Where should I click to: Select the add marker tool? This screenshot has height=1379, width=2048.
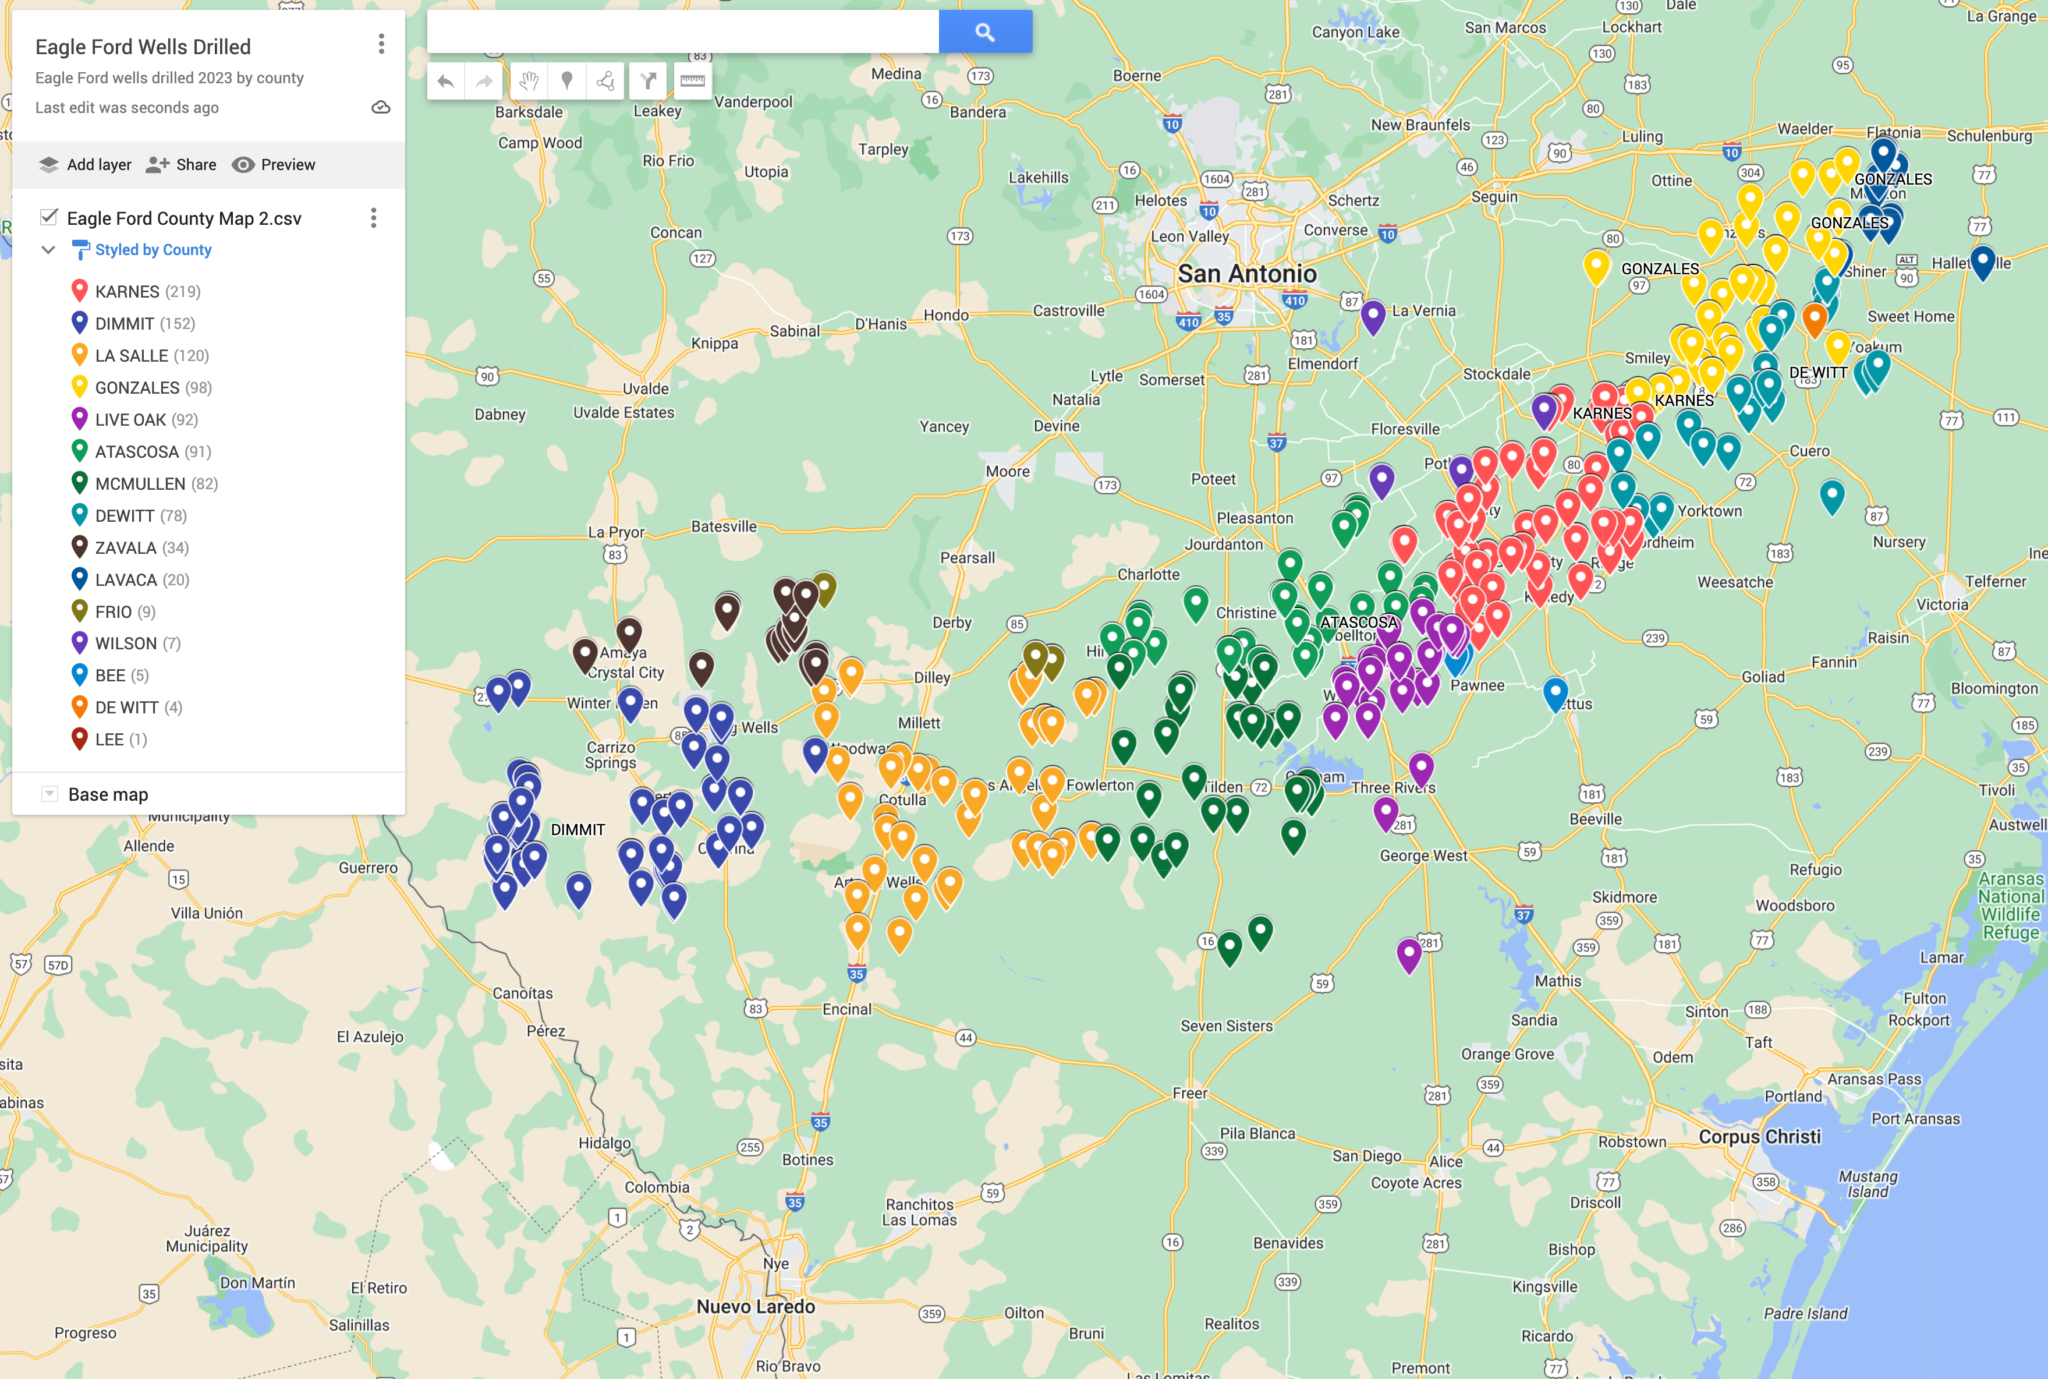click(x=567, y=81)
